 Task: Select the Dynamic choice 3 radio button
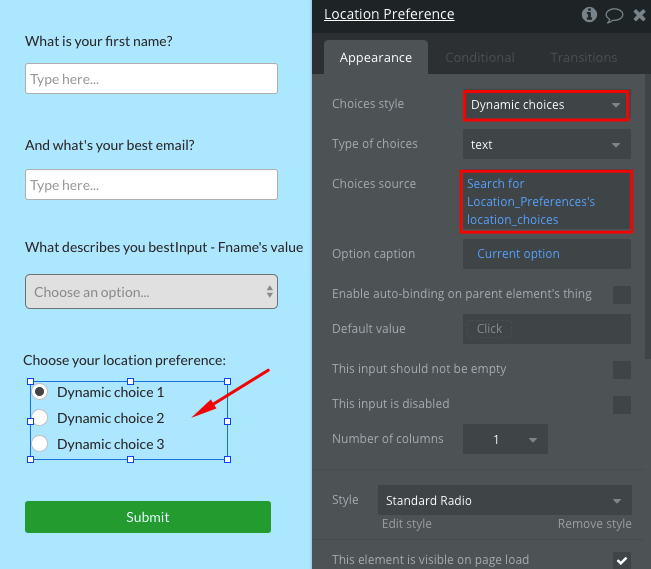40,444
